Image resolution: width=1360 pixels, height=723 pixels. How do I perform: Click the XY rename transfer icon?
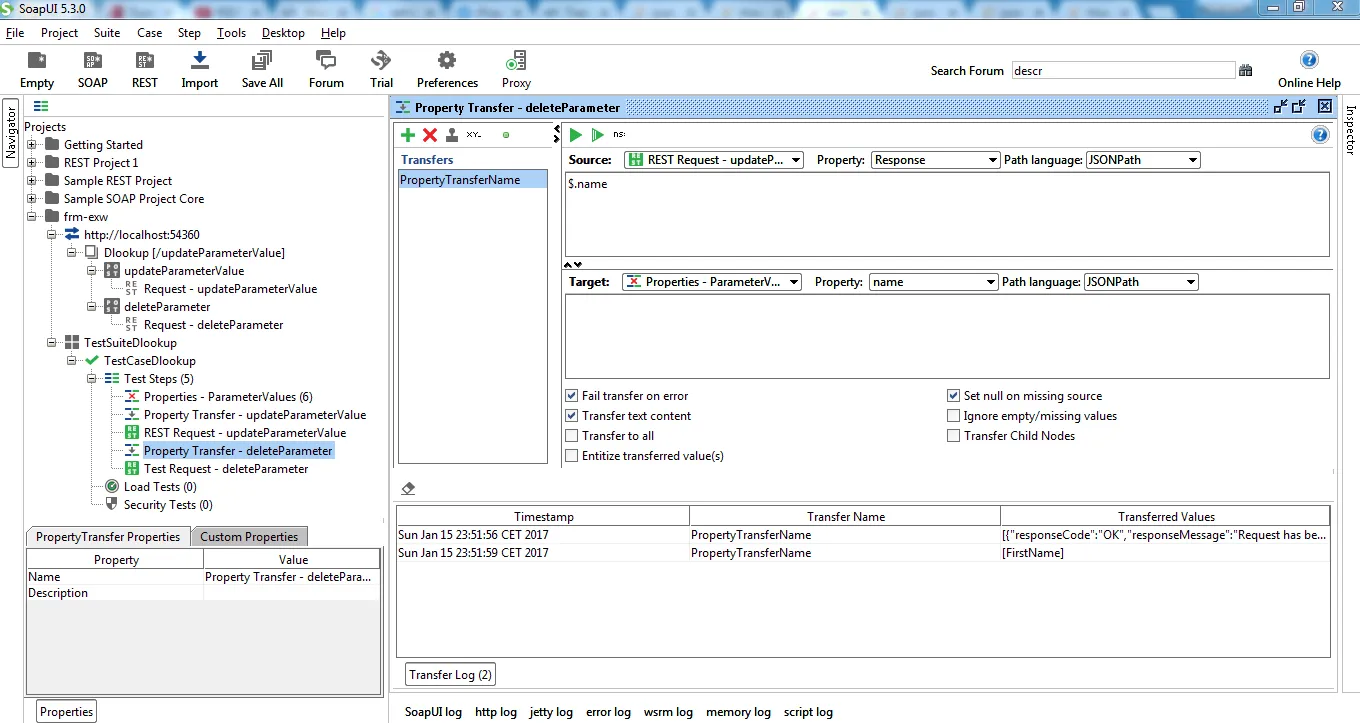474,134
